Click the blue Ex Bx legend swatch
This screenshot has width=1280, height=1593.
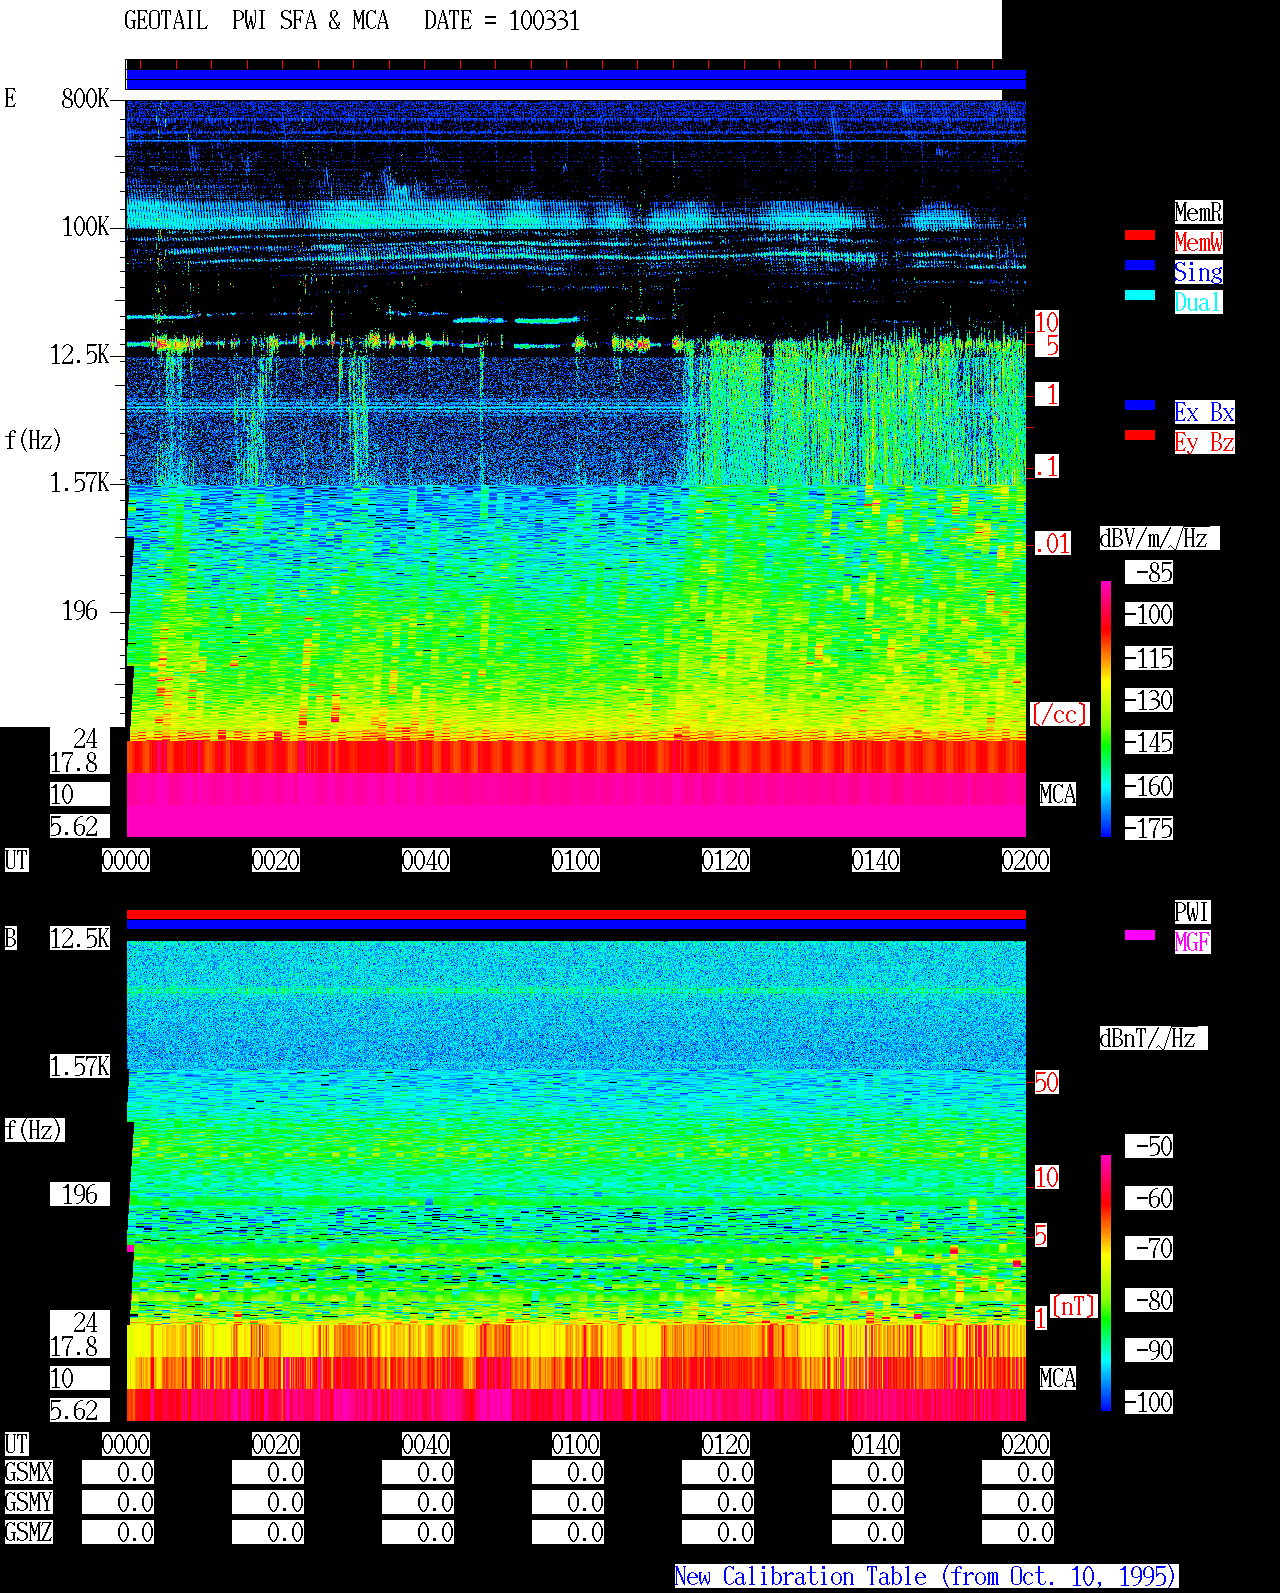[x=1140, y=405]
